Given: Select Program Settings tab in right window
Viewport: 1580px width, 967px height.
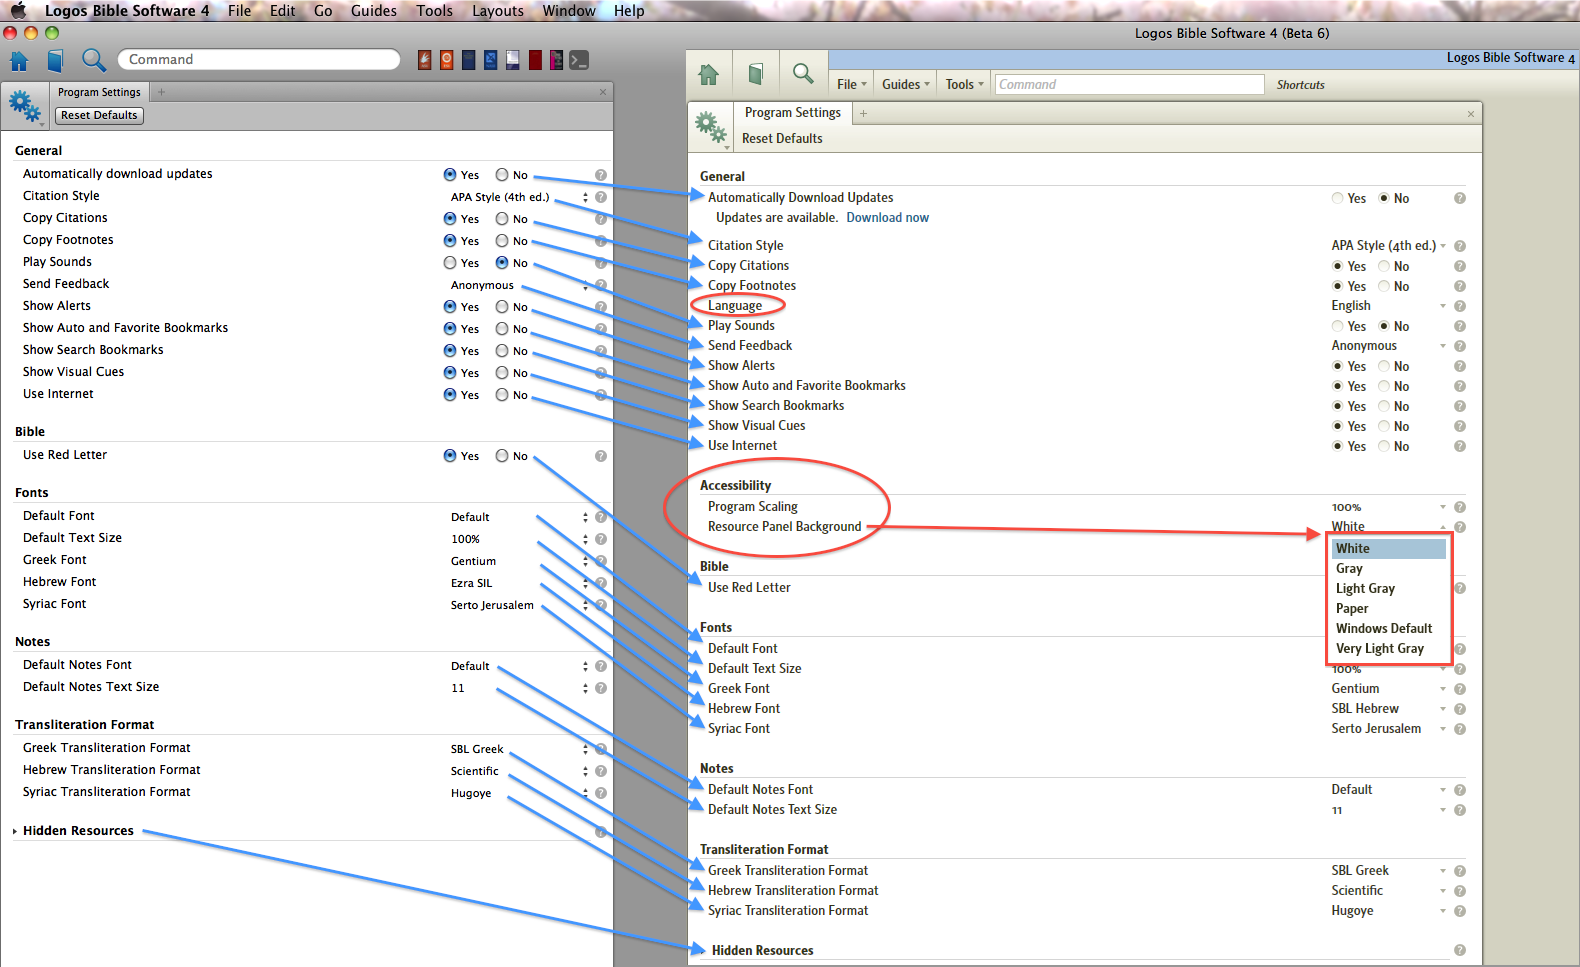Looking at the screenshot, I should coord(792,113).
